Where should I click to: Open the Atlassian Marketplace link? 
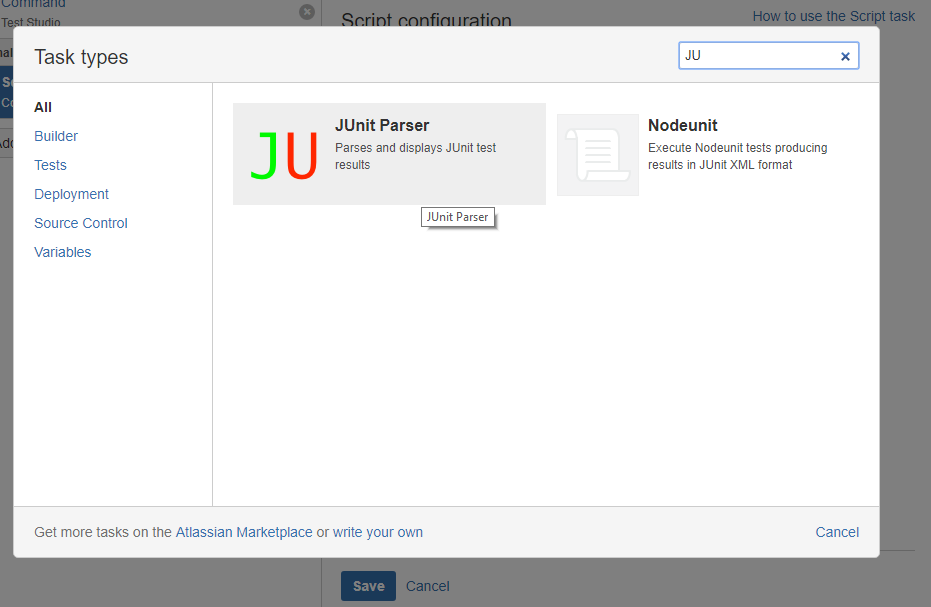(244, 532)
